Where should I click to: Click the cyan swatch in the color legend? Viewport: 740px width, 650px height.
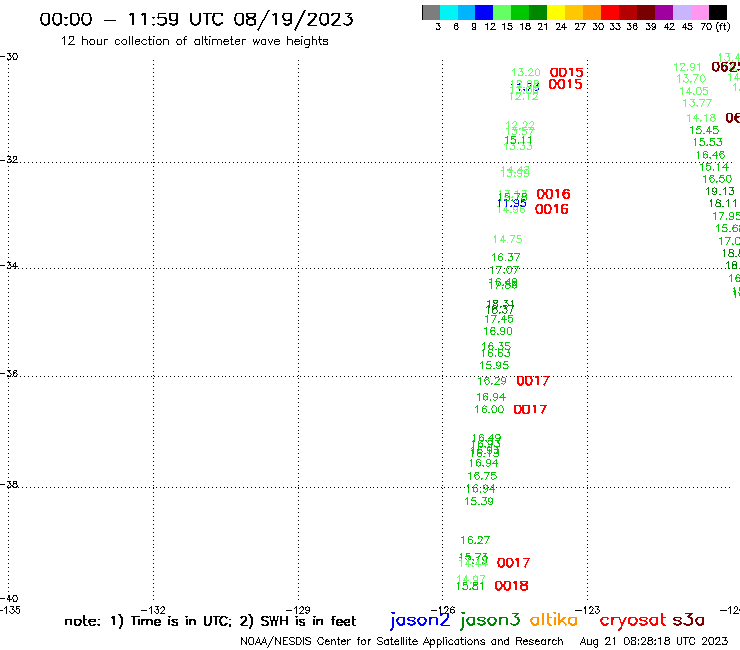pos(449,12)
